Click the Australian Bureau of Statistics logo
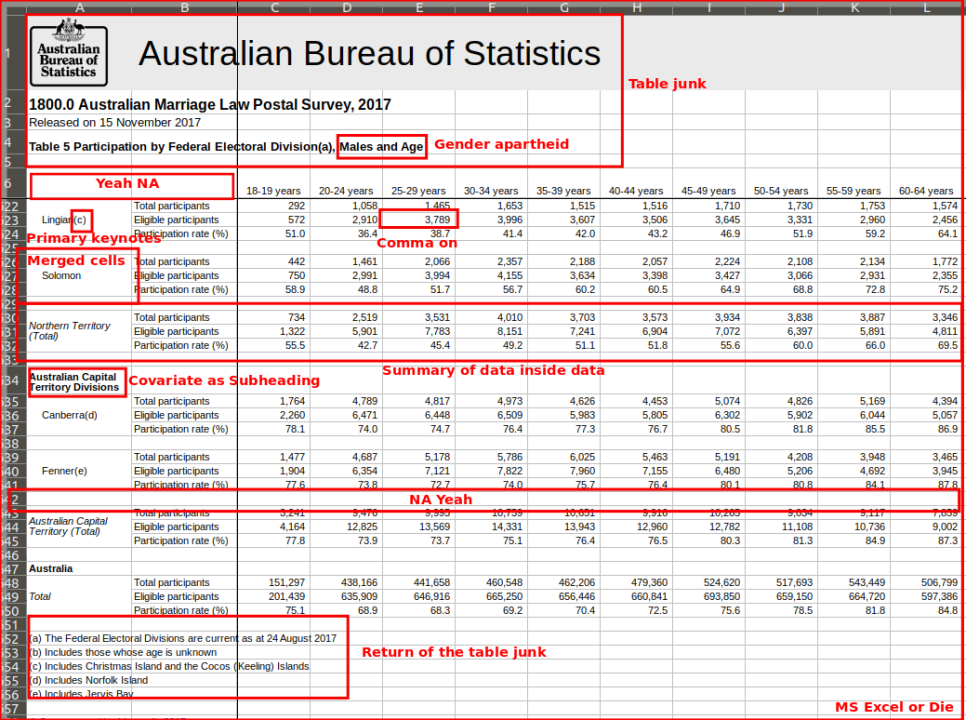Viewport: 966px width, 720px height. (x=68, y=53)
